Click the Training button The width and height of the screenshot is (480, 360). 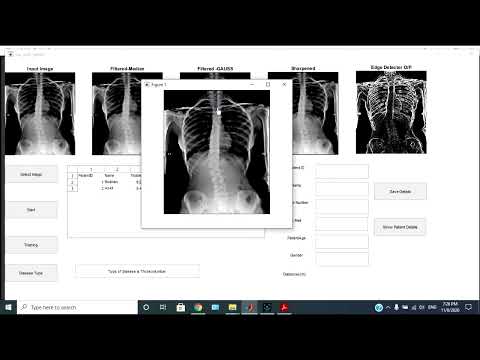click(31, 245)
